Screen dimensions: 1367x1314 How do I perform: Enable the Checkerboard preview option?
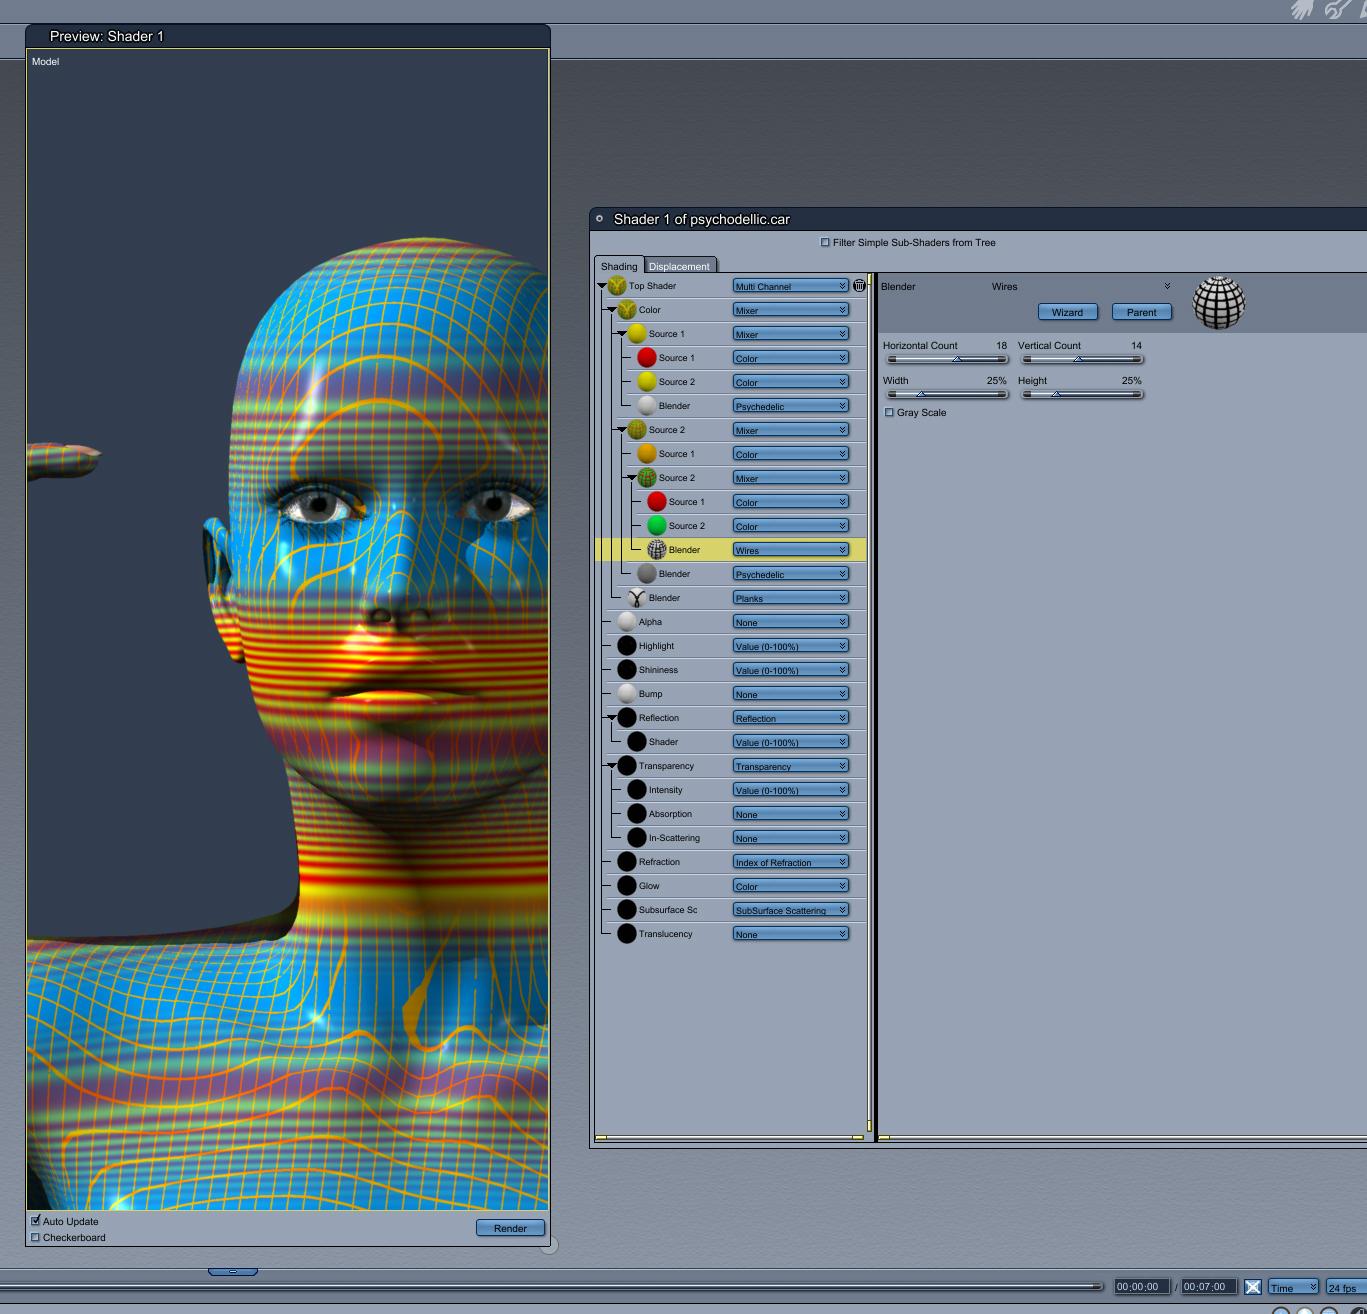tap(36, 1237)
